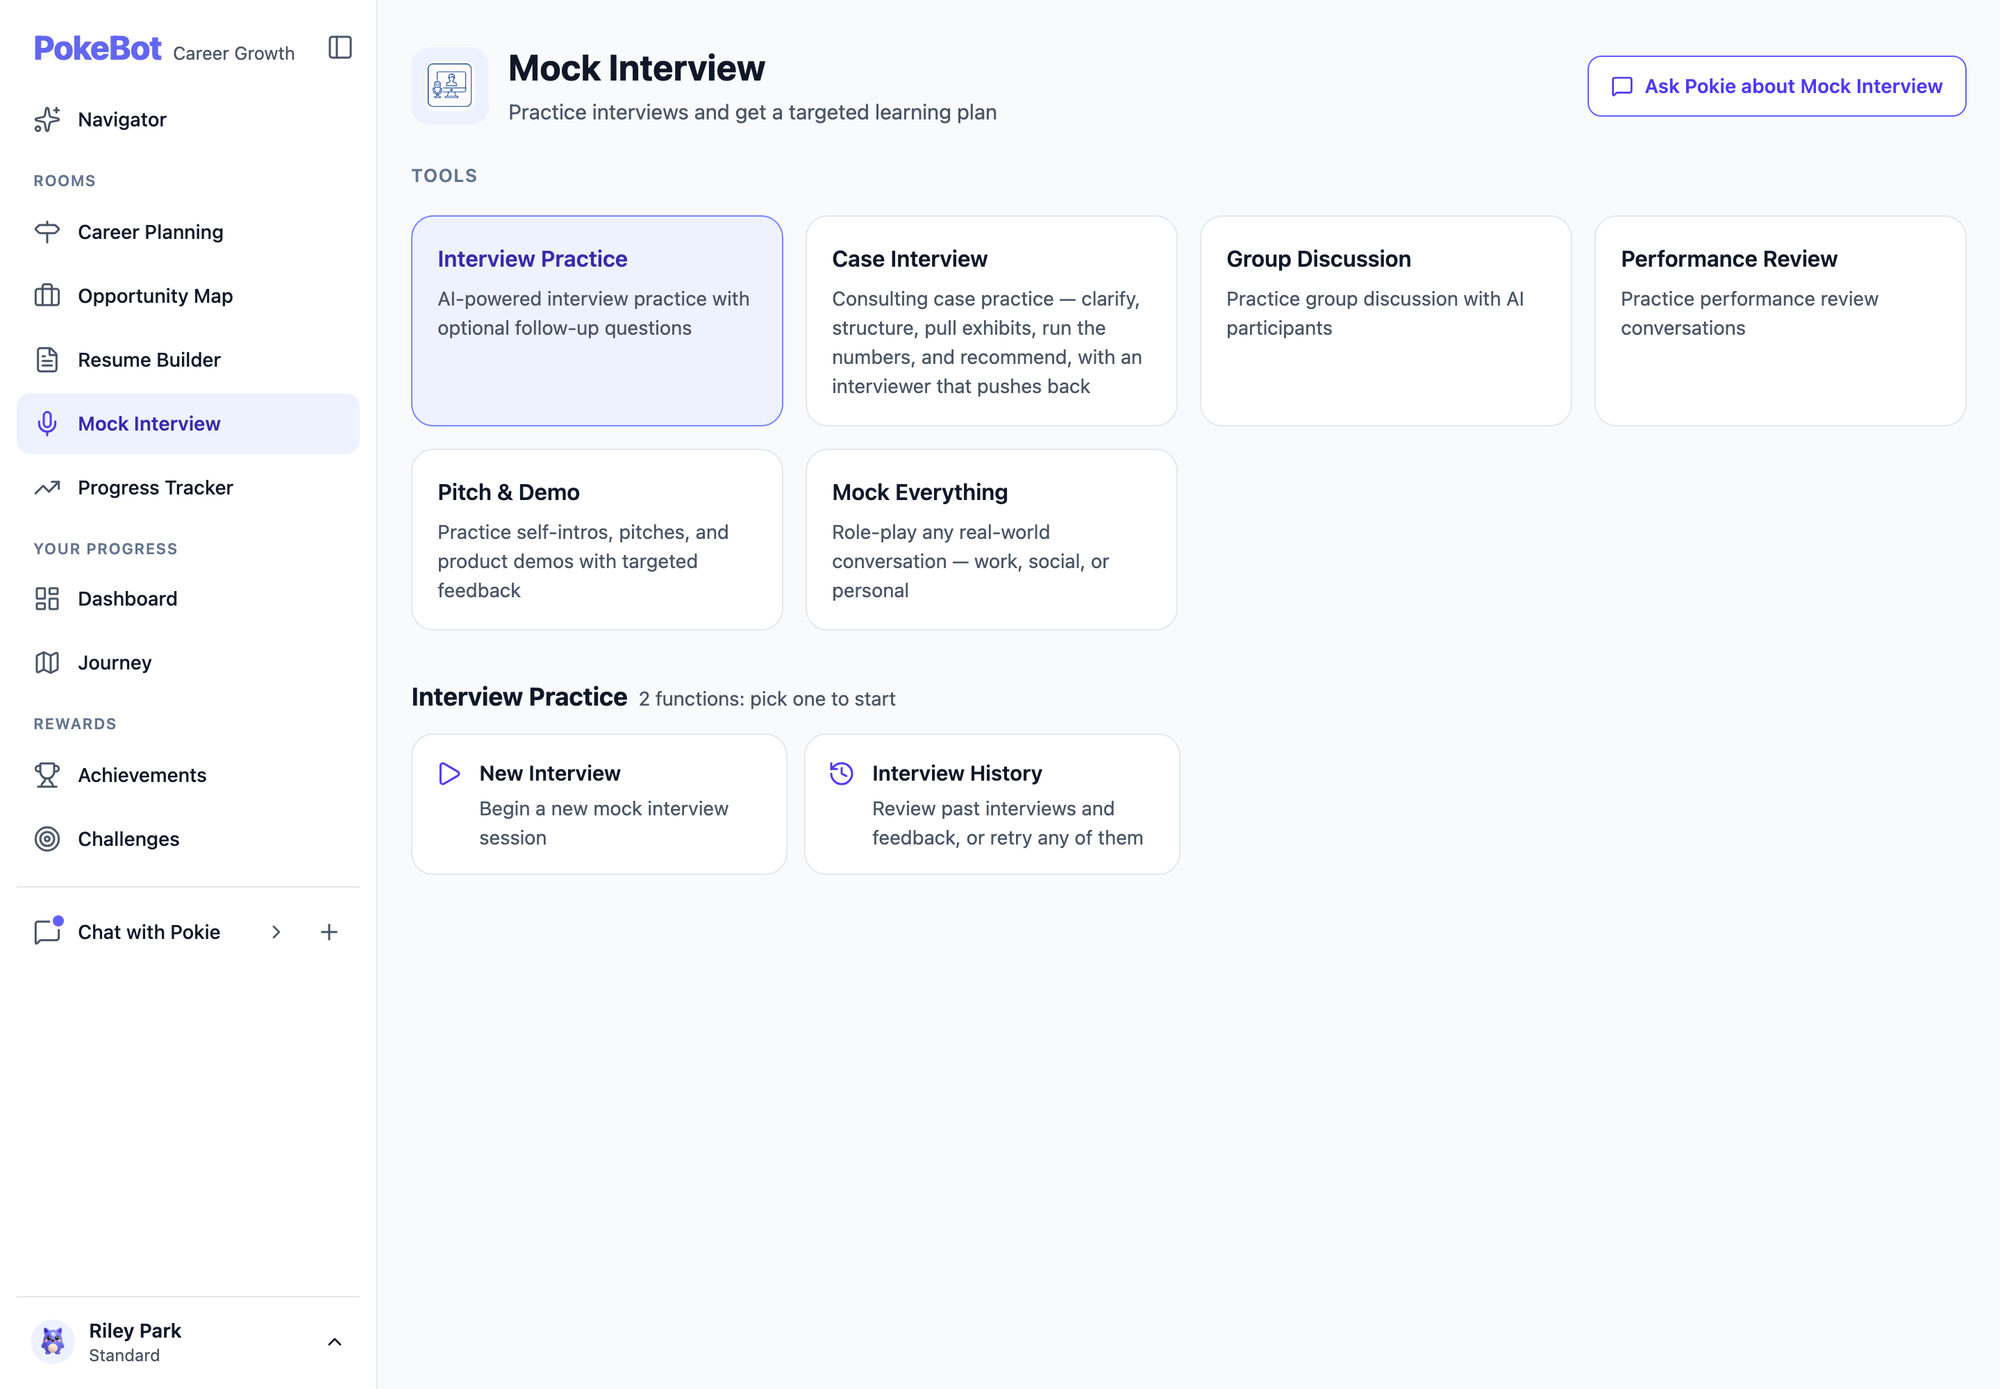This screenshot has height=1389, width=2000.
Task: Select the Interview Practice tool card
Action: coord(597,321)
